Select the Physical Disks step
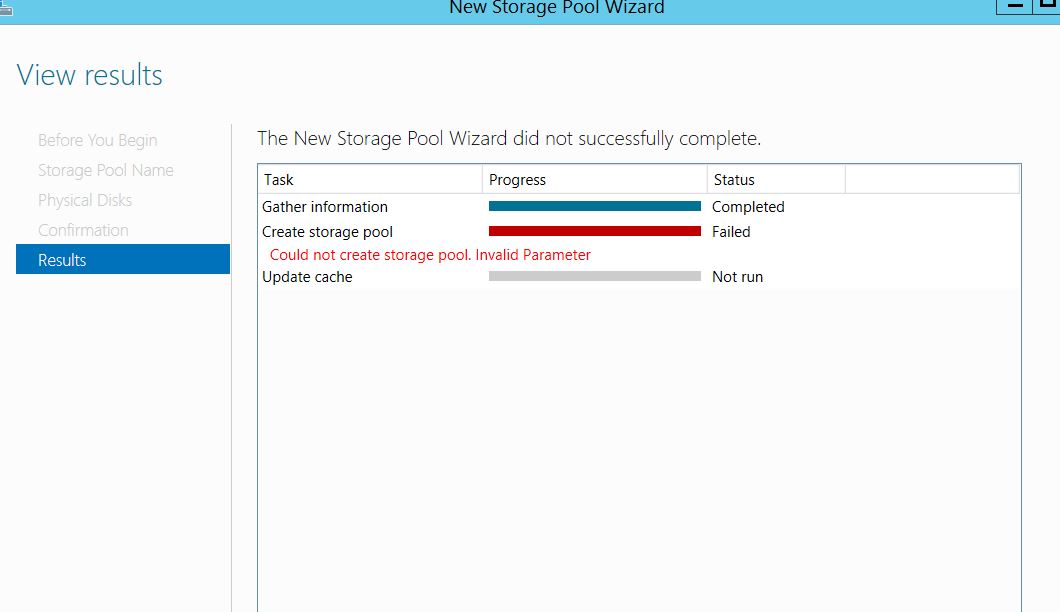The height and width of the screenshot is (612, 1060). (85, 200)
